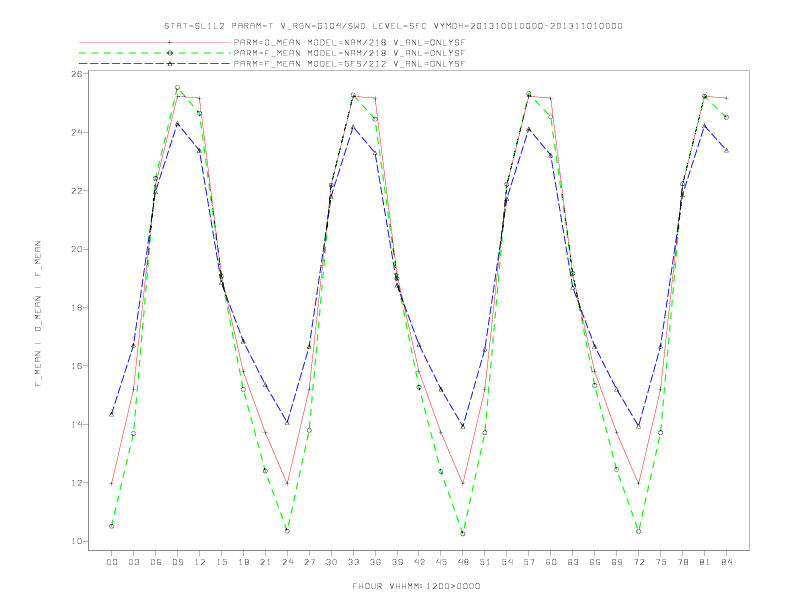Viewport: 792px width, 612px height.
Task: Click x-axis forecast hour label 60
Action: click(x=551, y=562)
